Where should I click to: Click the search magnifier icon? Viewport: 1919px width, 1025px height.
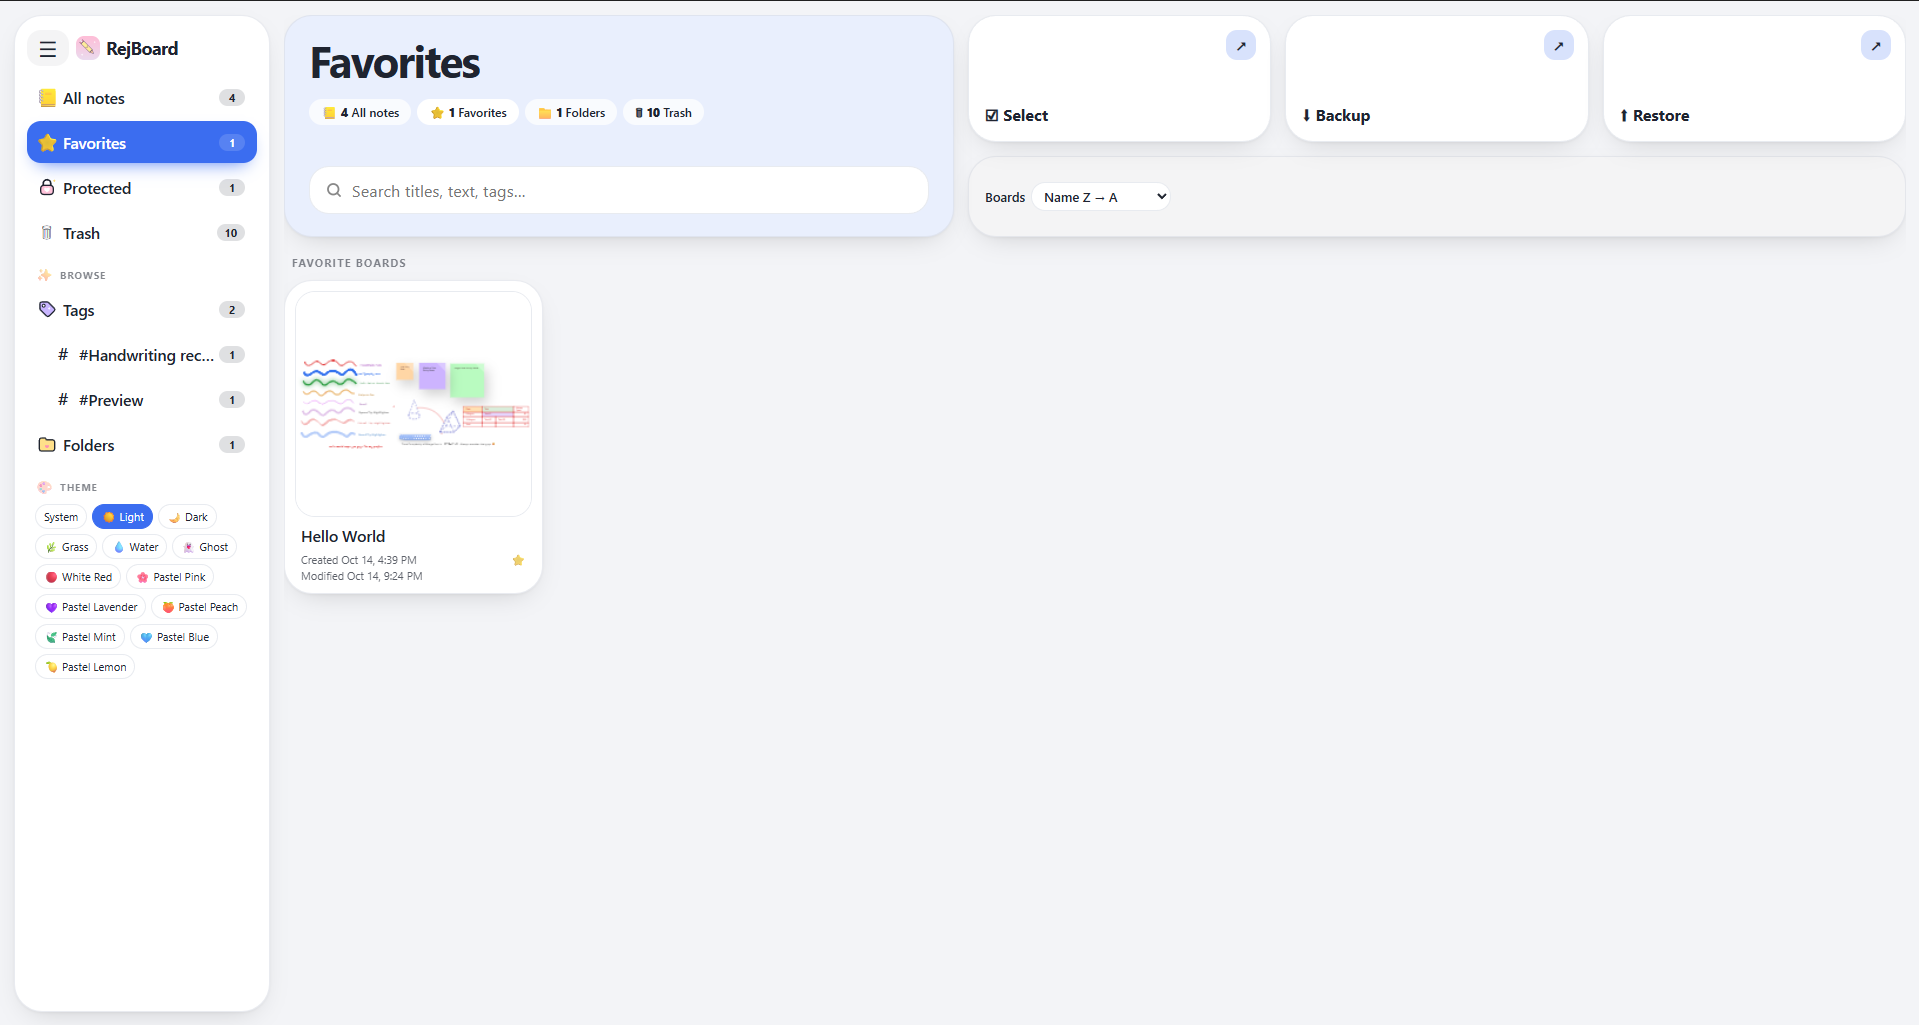pyautogui.click(x=334, y=191)
